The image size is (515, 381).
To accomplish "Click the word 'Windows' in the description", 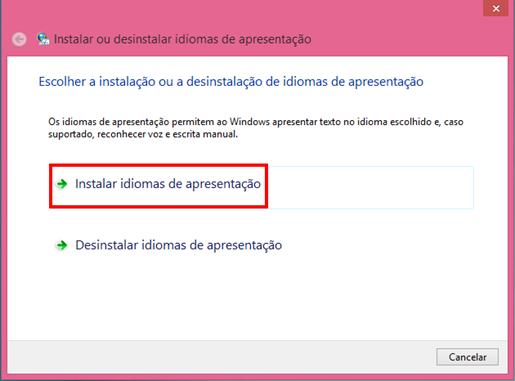I will (250, 122).
